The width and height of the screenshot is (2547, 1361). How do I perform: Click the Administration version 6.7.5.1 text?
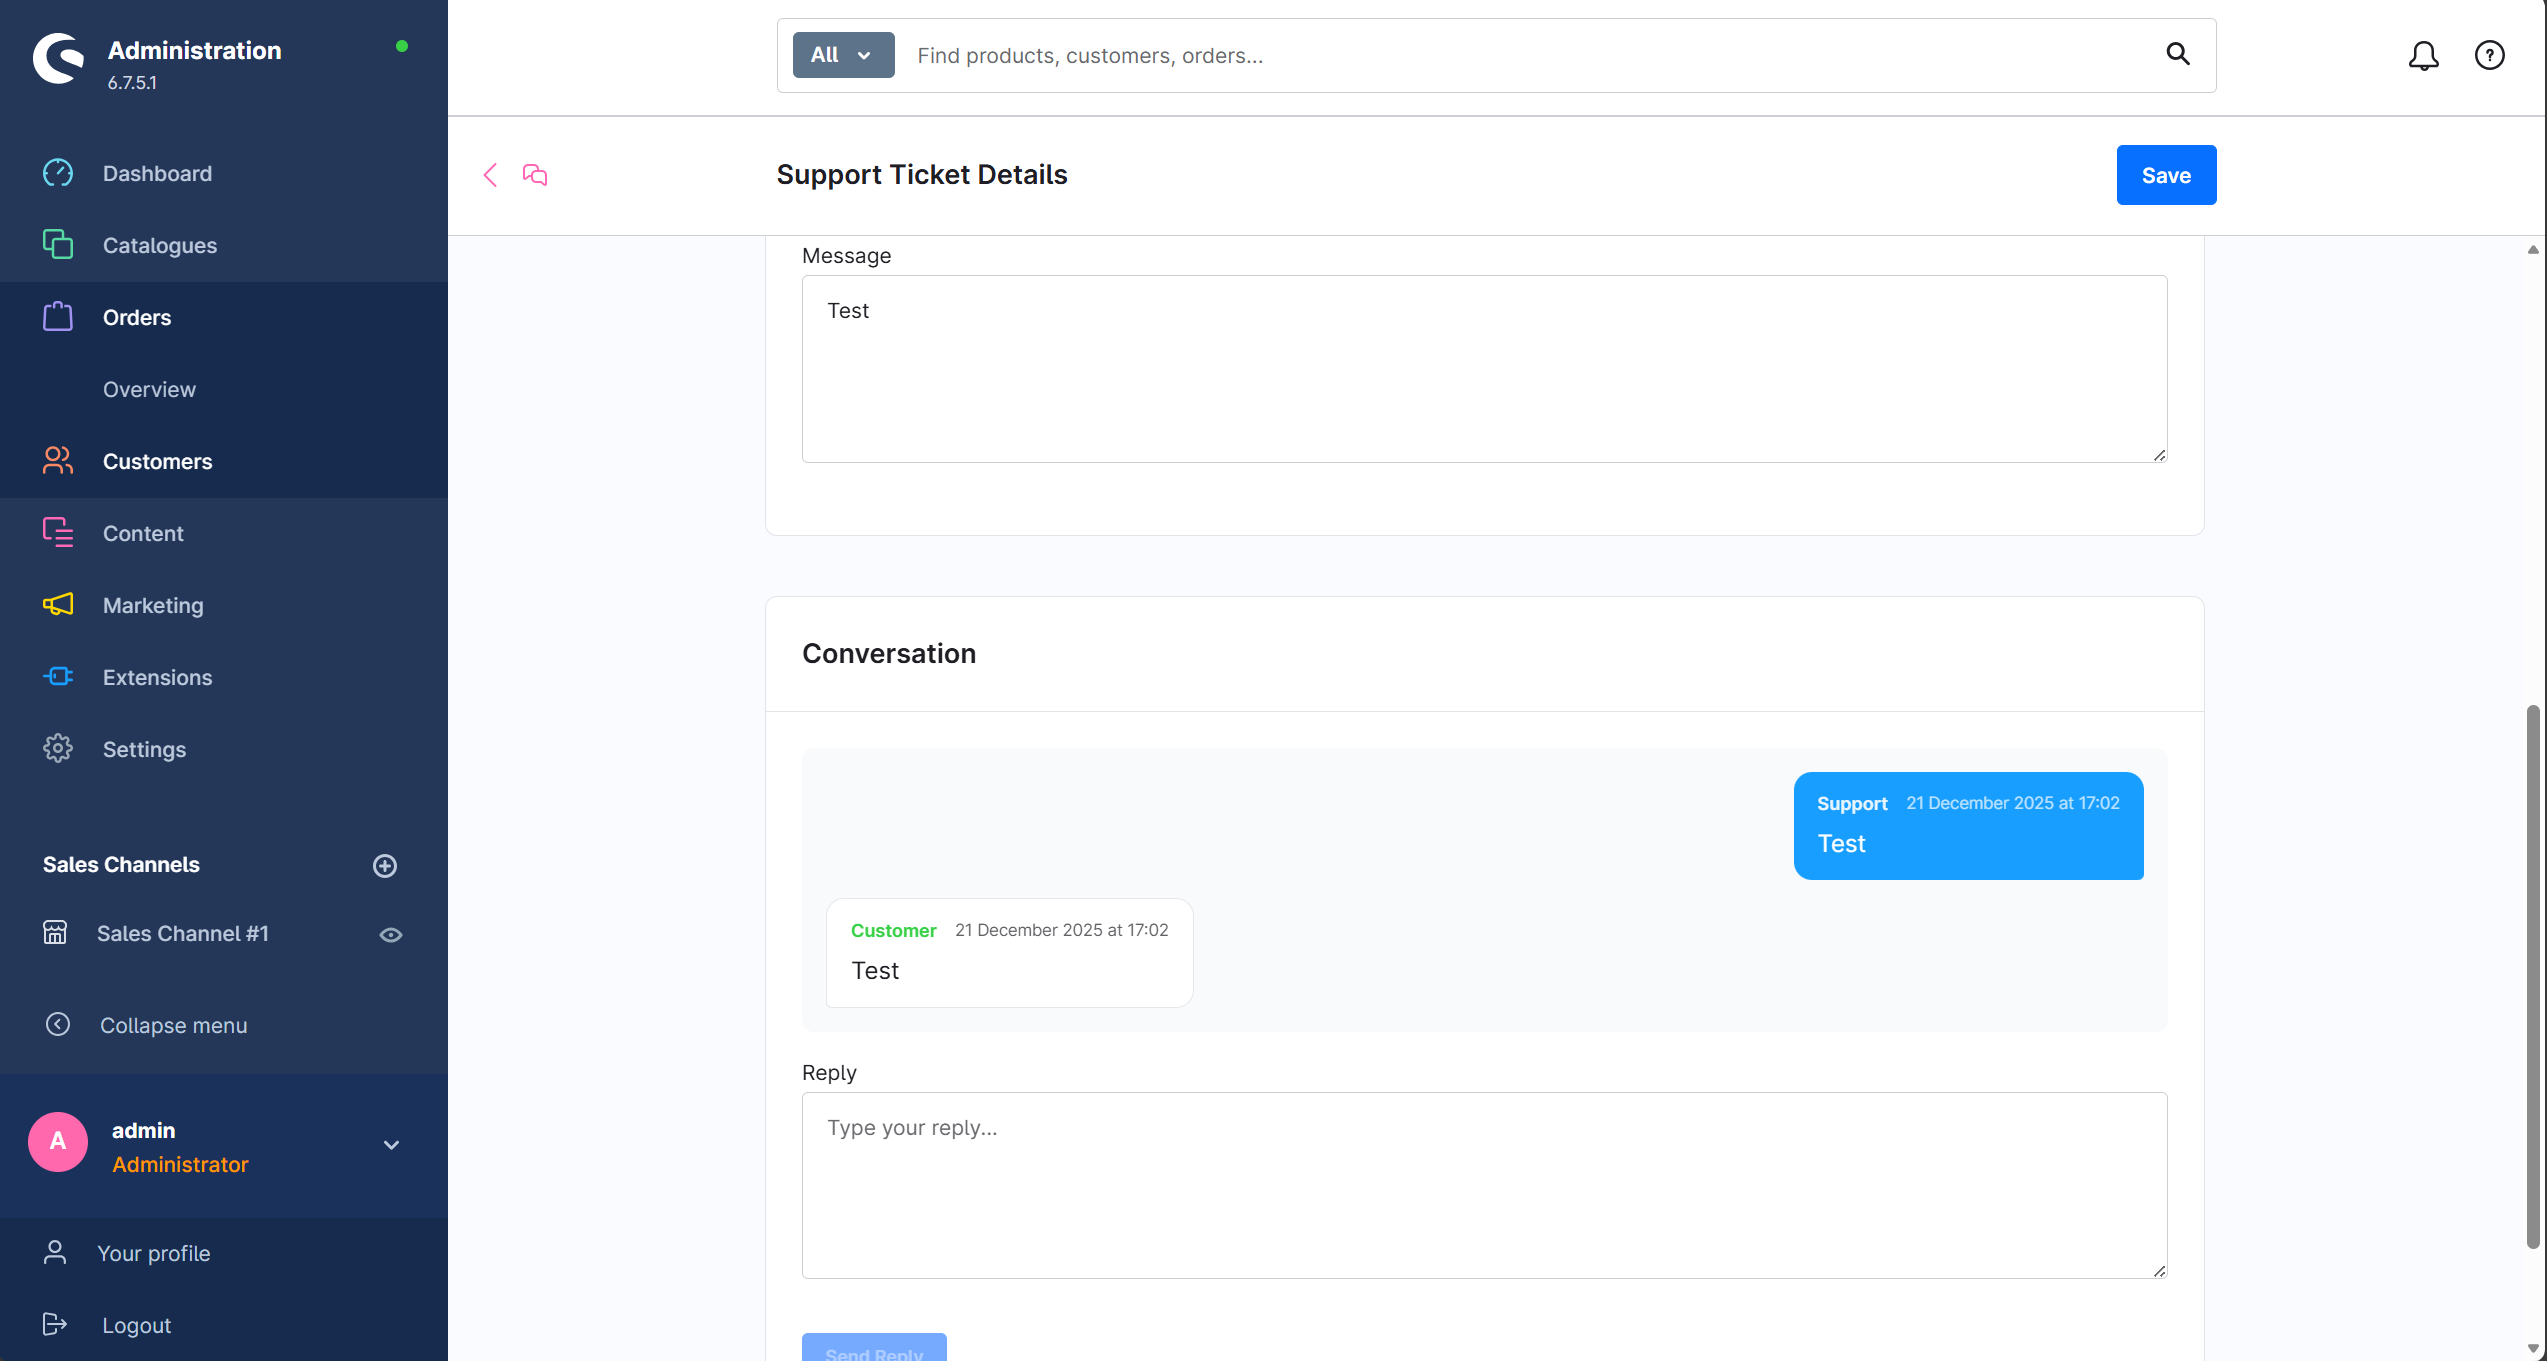[x=132, y=83]
